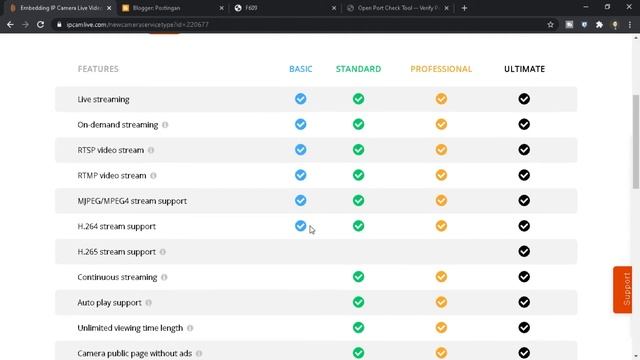Reload the ipcamlive page
The height and width of the screenshot is (360, 640).
(40, 24)
